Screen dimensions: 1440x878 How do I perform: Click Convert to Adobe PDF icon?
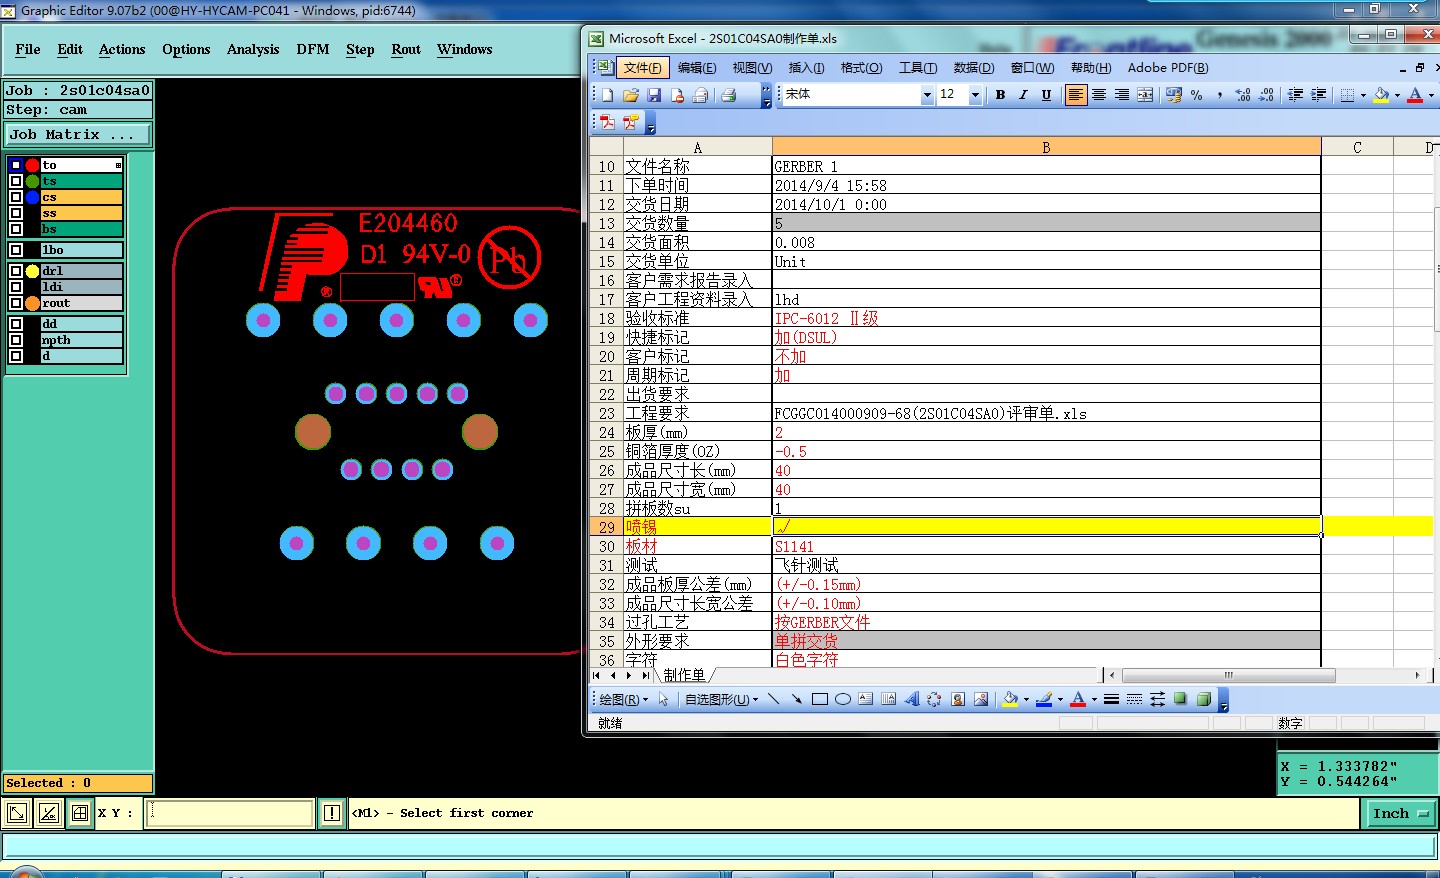click(607, 122)
